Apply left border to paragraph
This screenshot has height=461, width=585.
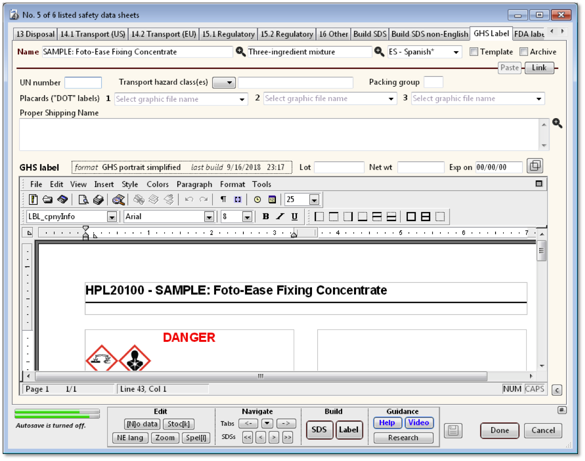coord(319,217)
